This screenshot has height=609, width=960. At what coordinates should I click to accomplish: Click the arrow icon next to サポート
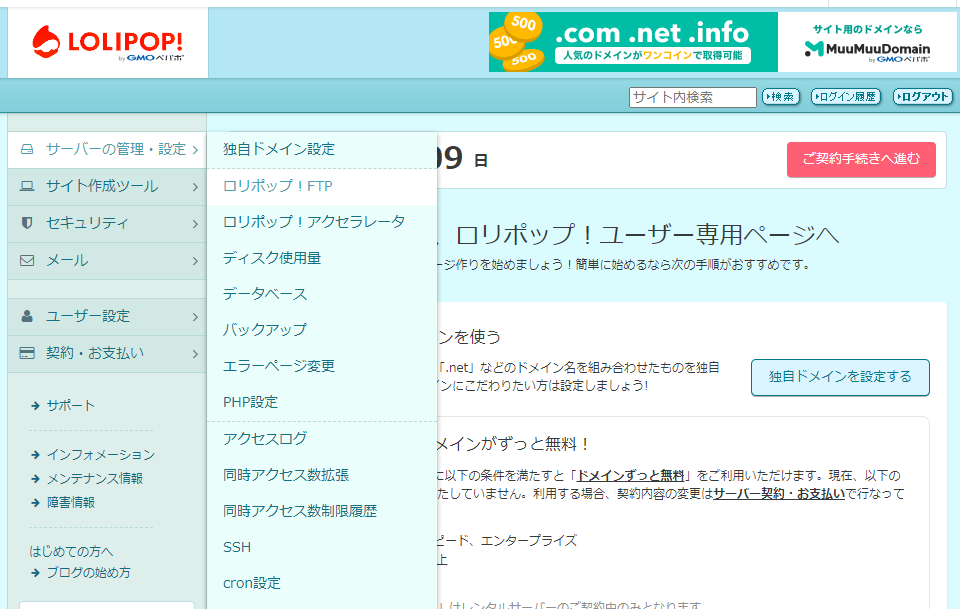tap(36, 406)
